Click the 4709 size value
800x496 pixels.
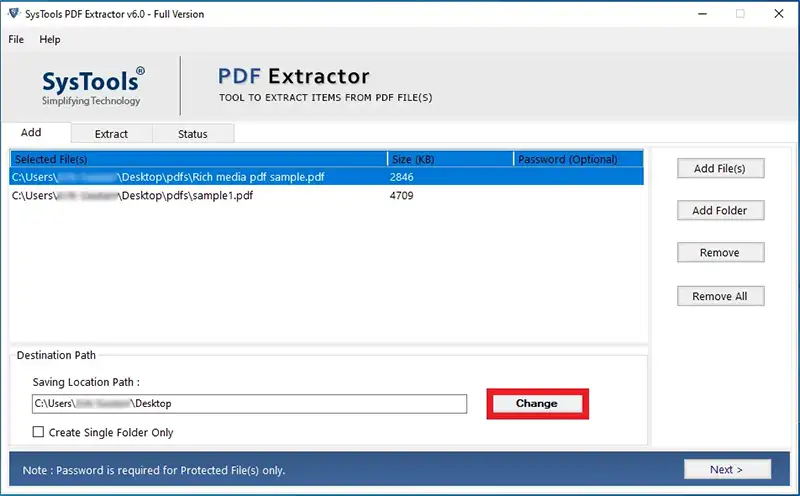point(402,195)
